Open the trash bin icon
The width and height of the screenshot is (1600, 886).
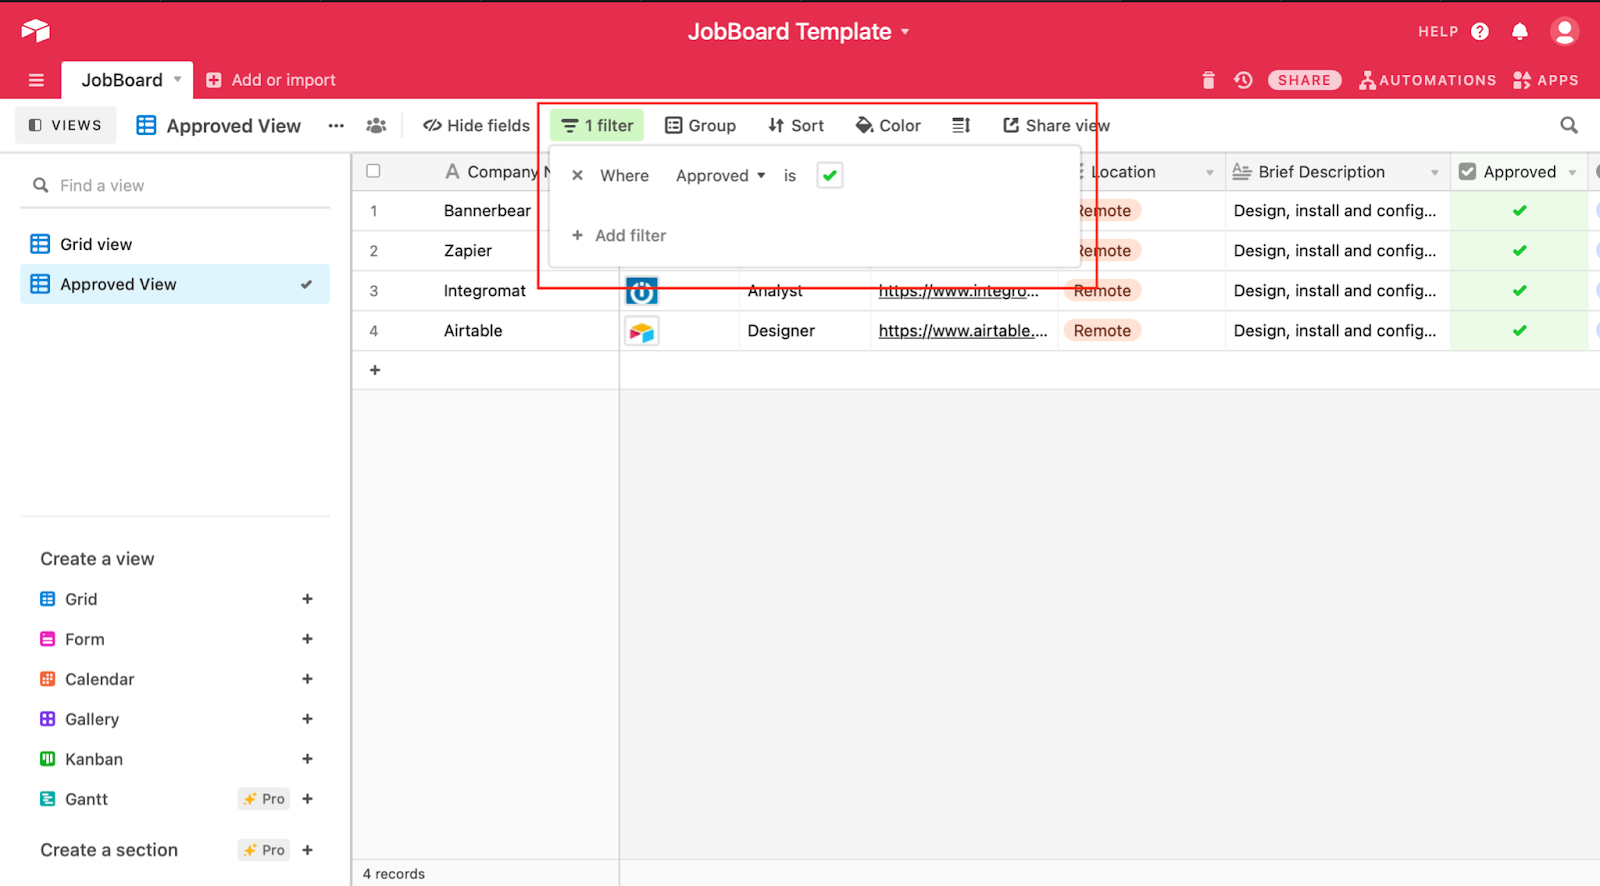[x=1208, y=80]
